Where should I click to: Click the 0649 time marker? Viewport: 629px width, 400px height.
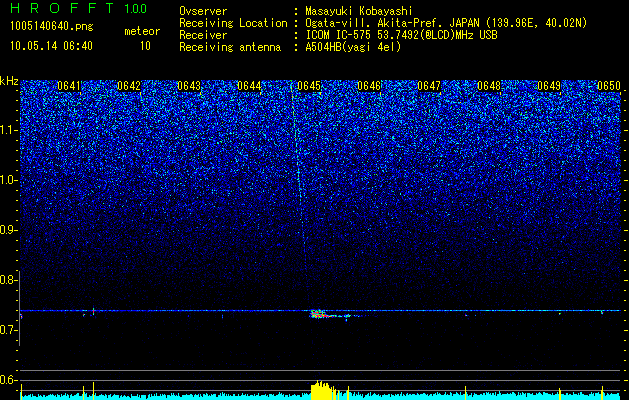point(549,86)
